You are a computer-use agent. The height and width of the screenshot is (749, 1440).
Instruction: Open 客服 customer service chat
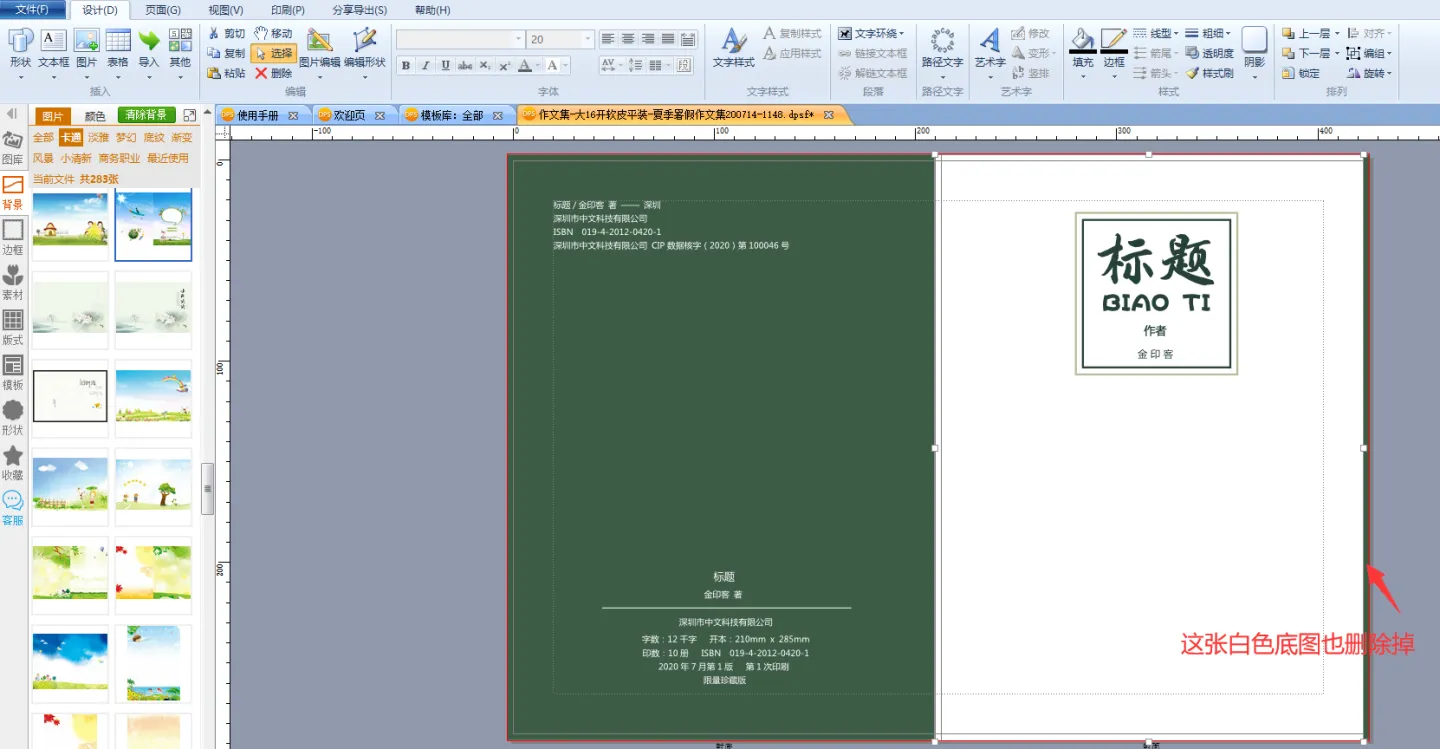[13, 508]
